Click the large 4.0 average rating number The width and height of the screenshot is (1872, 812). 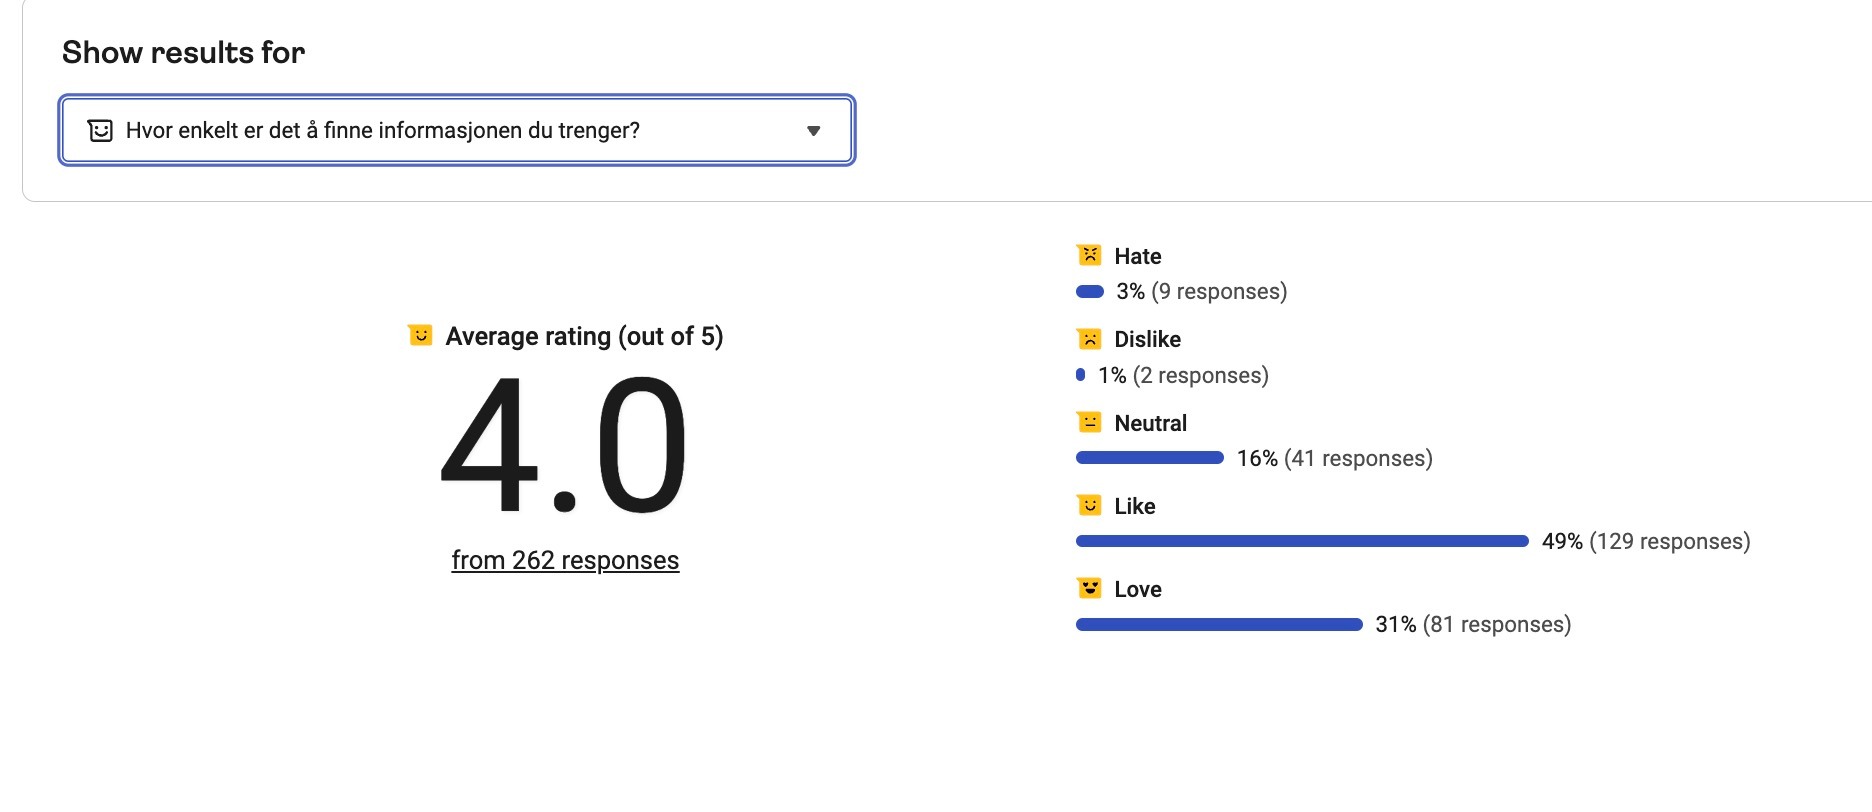coord(564,446)
